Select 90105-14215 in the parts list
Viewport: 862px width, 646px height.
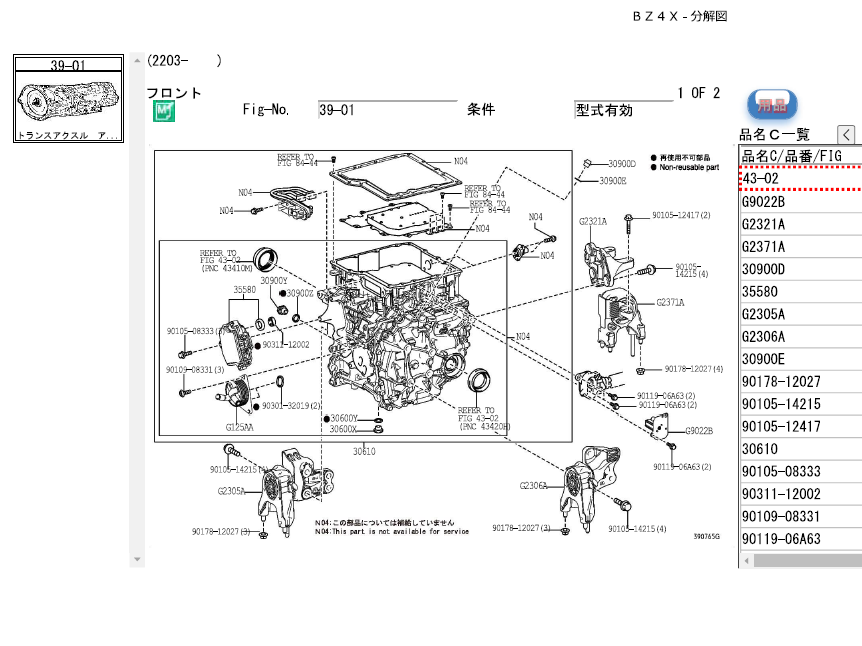coord(801,404)
